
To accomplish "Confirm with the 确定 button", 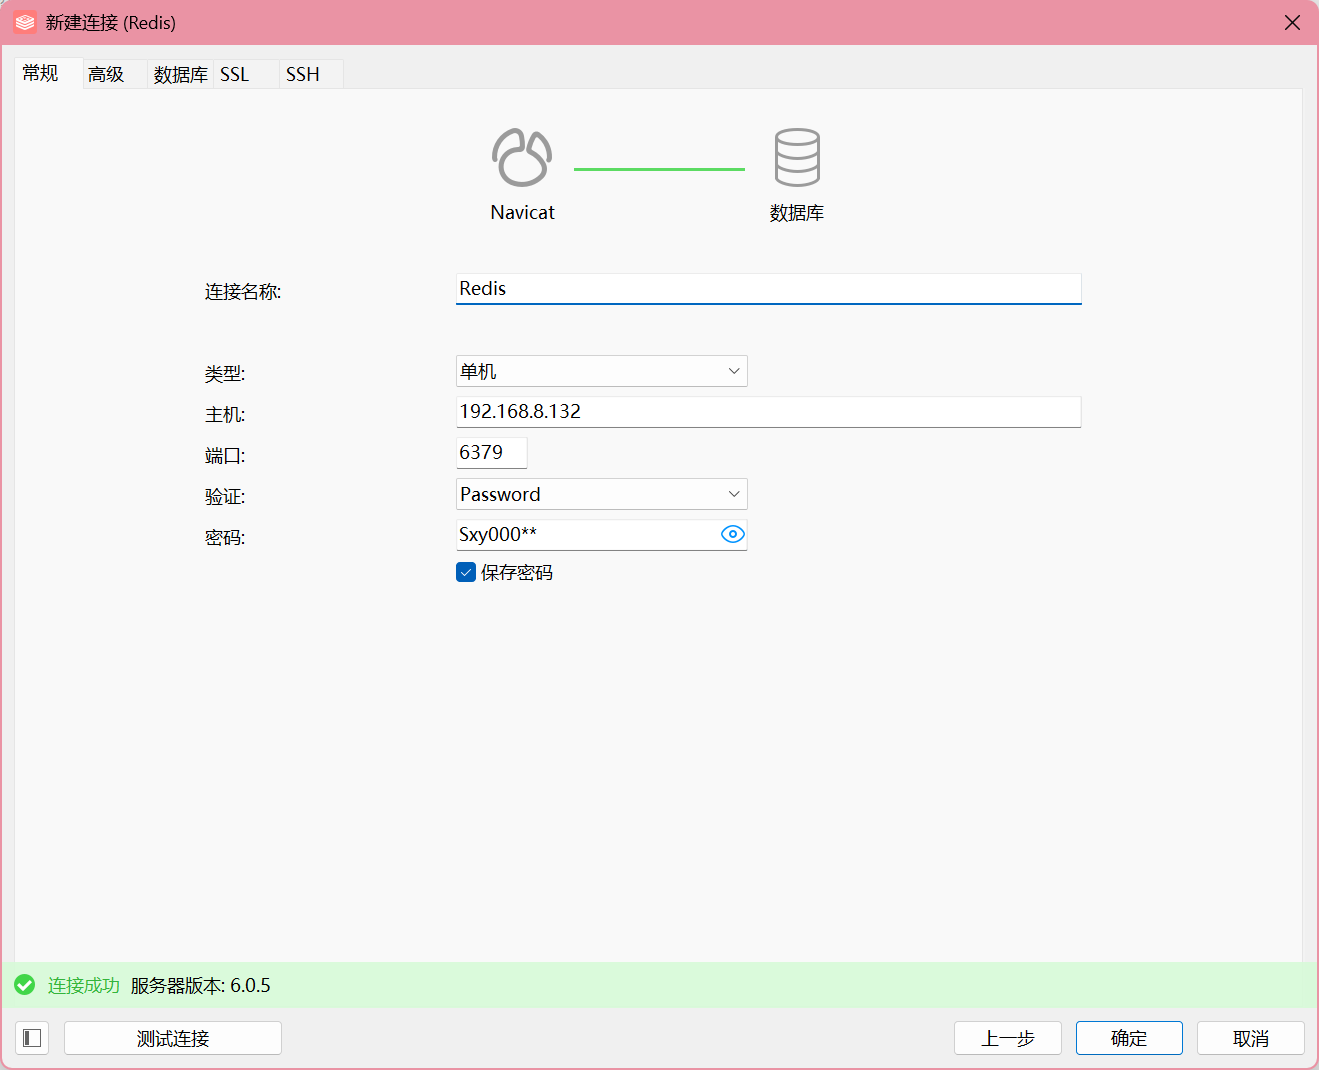I will tap(1129, 1038).
